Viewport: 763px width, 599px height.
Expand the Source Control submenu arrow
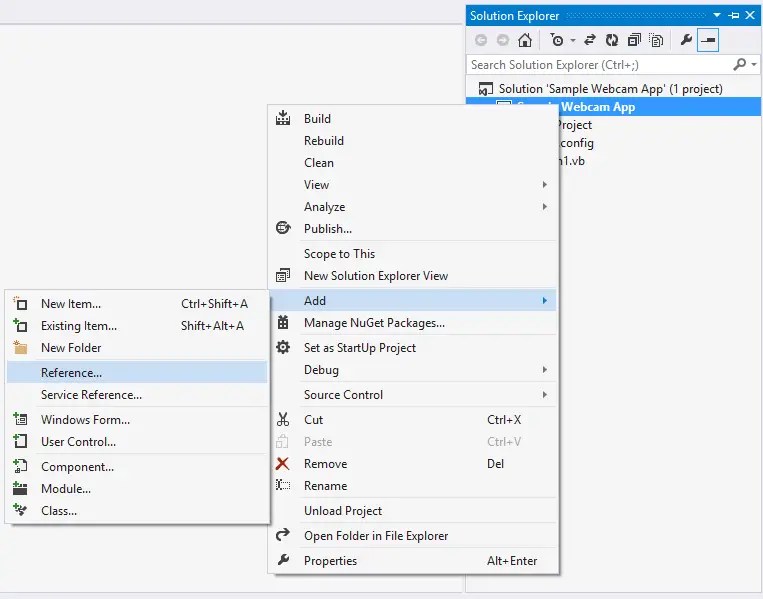click(x=545, y=395)
